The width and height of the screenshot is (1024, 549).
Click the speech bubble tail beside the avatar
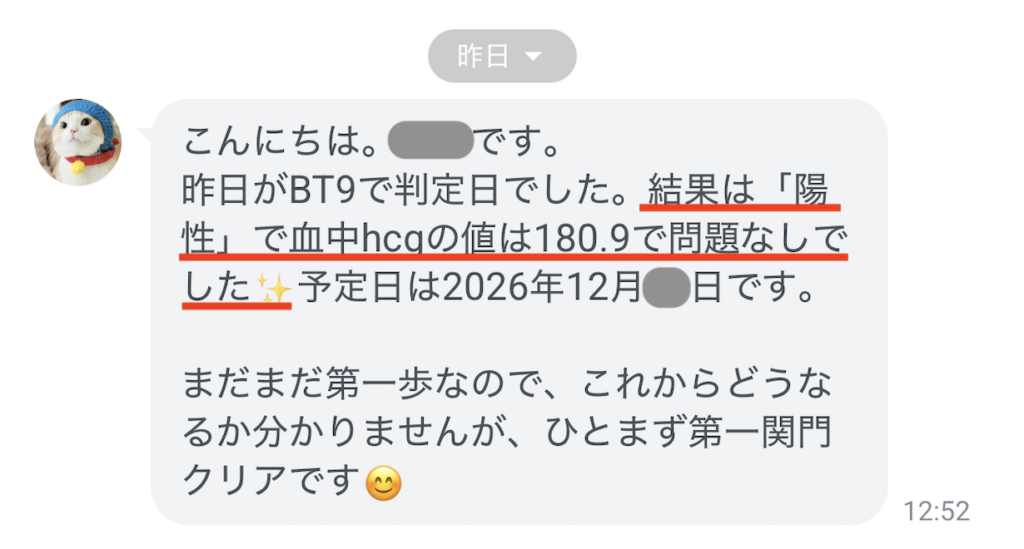[x=146, y=136]
